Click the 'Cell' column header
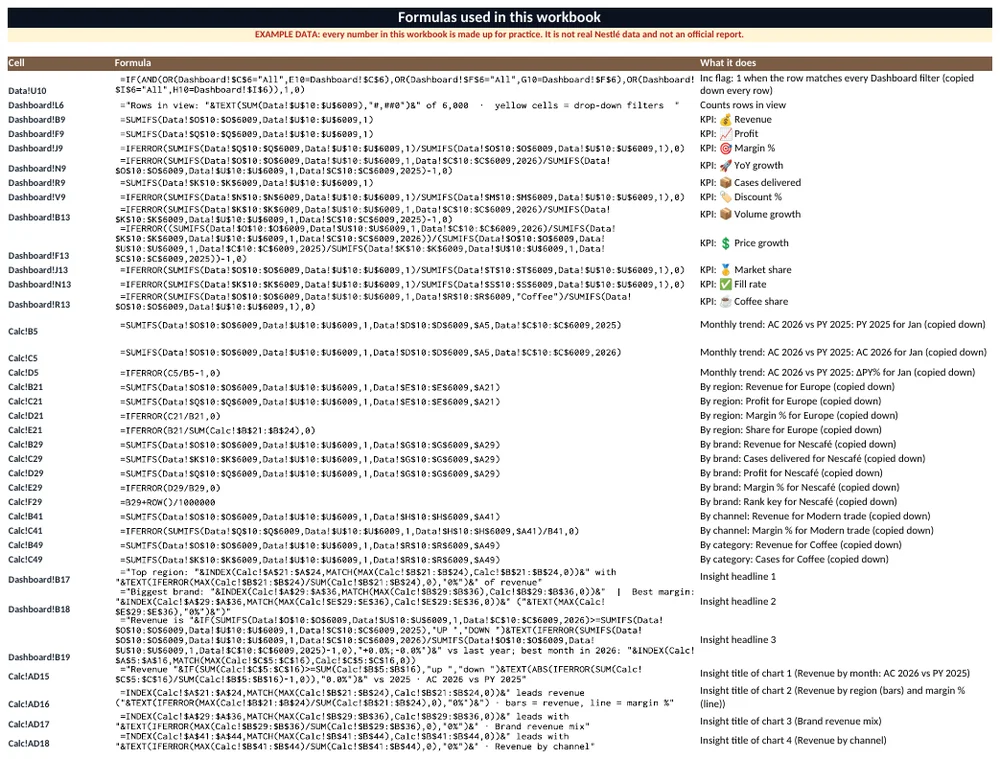 (x=17, y=63)
